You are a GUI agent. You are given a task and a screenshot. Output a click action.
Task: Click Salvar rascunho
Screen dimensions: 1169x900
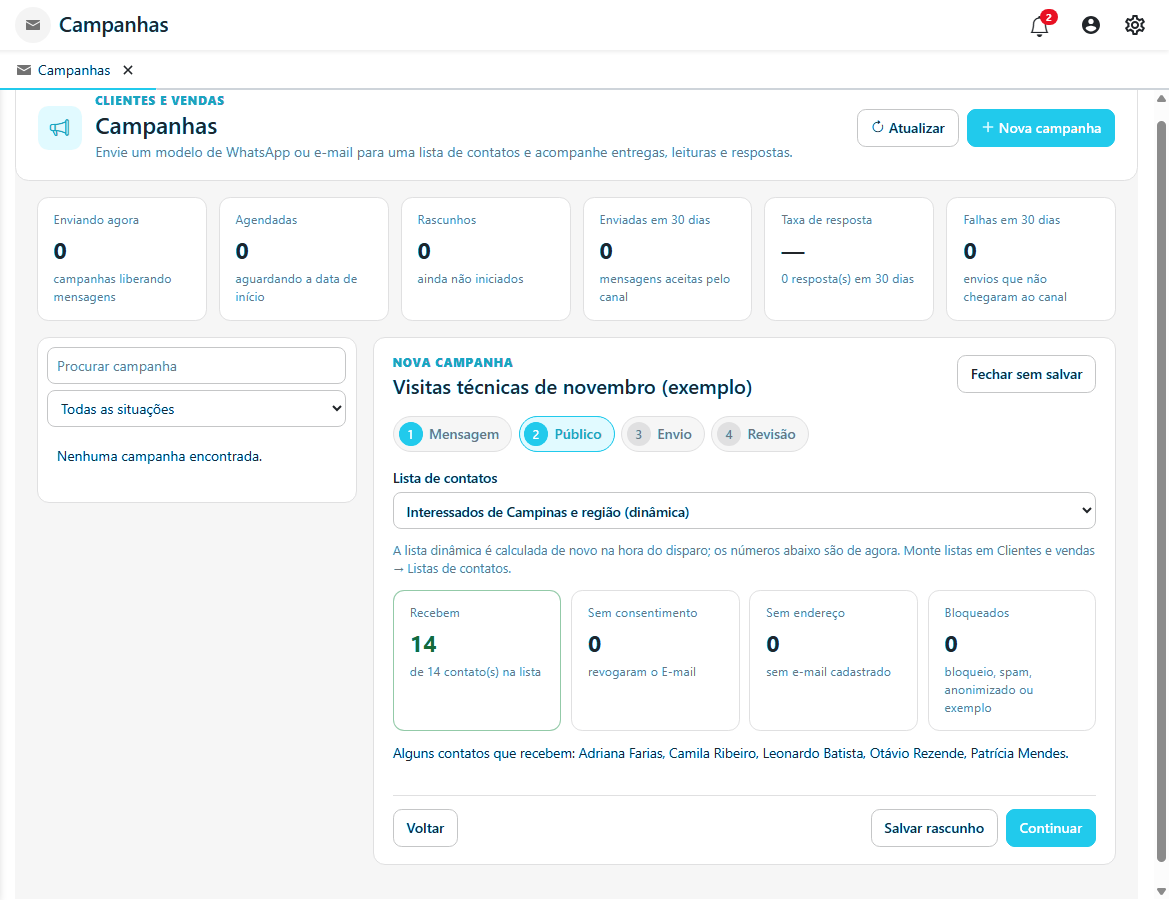coord(933,828)
